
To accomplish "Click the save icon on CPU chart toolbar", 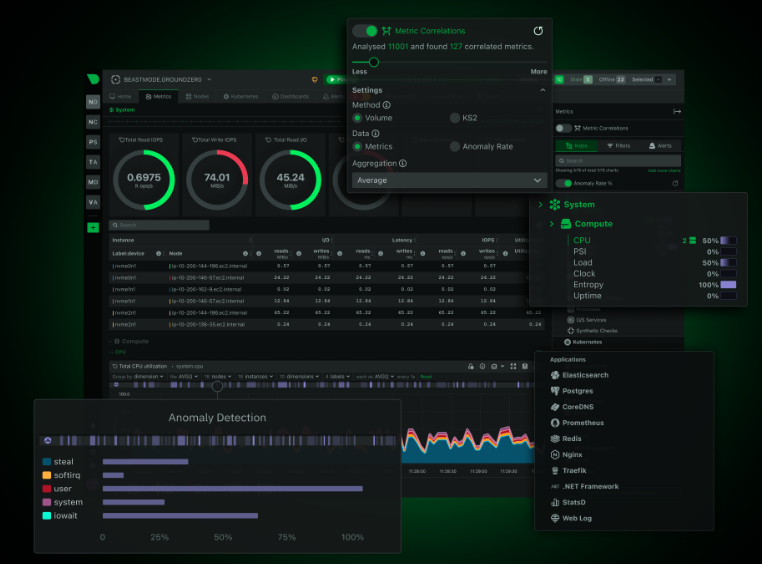I will point(525,366).
